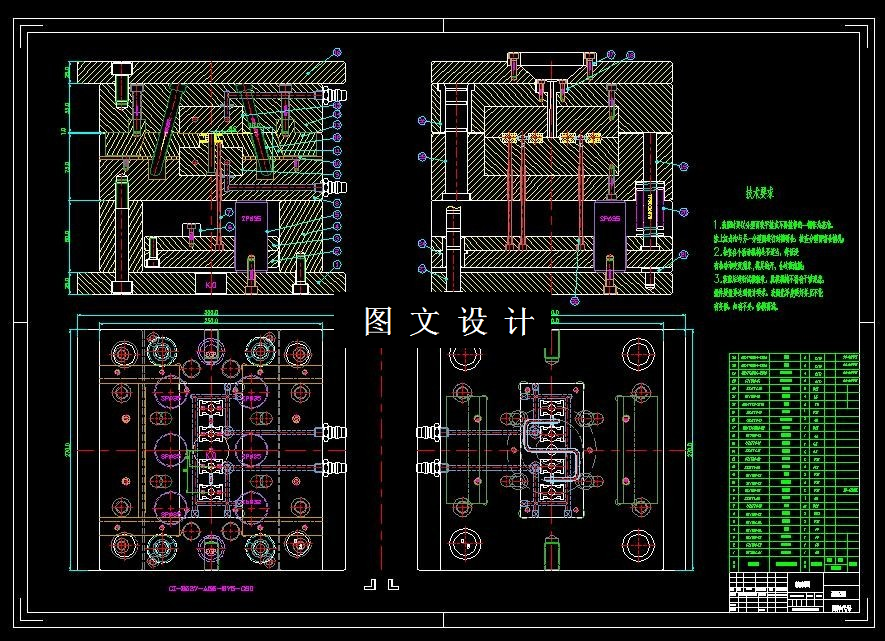Click the KO label at the center of the bottom-left plan
The image size is (885, 641).
tap(211, 454)
